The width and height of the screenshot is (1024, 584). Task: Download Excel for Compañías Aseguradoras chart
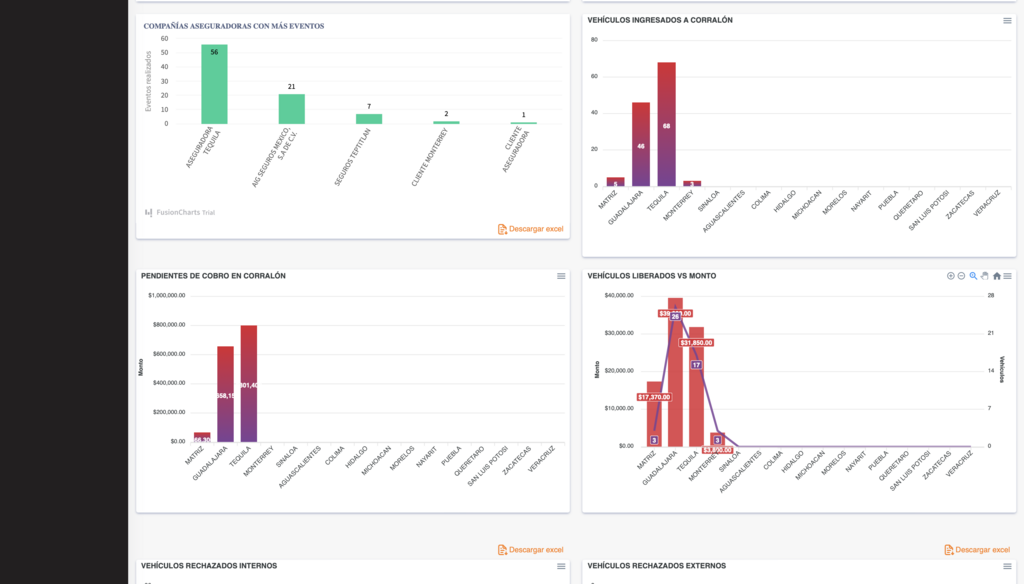(x=536, y=229)
